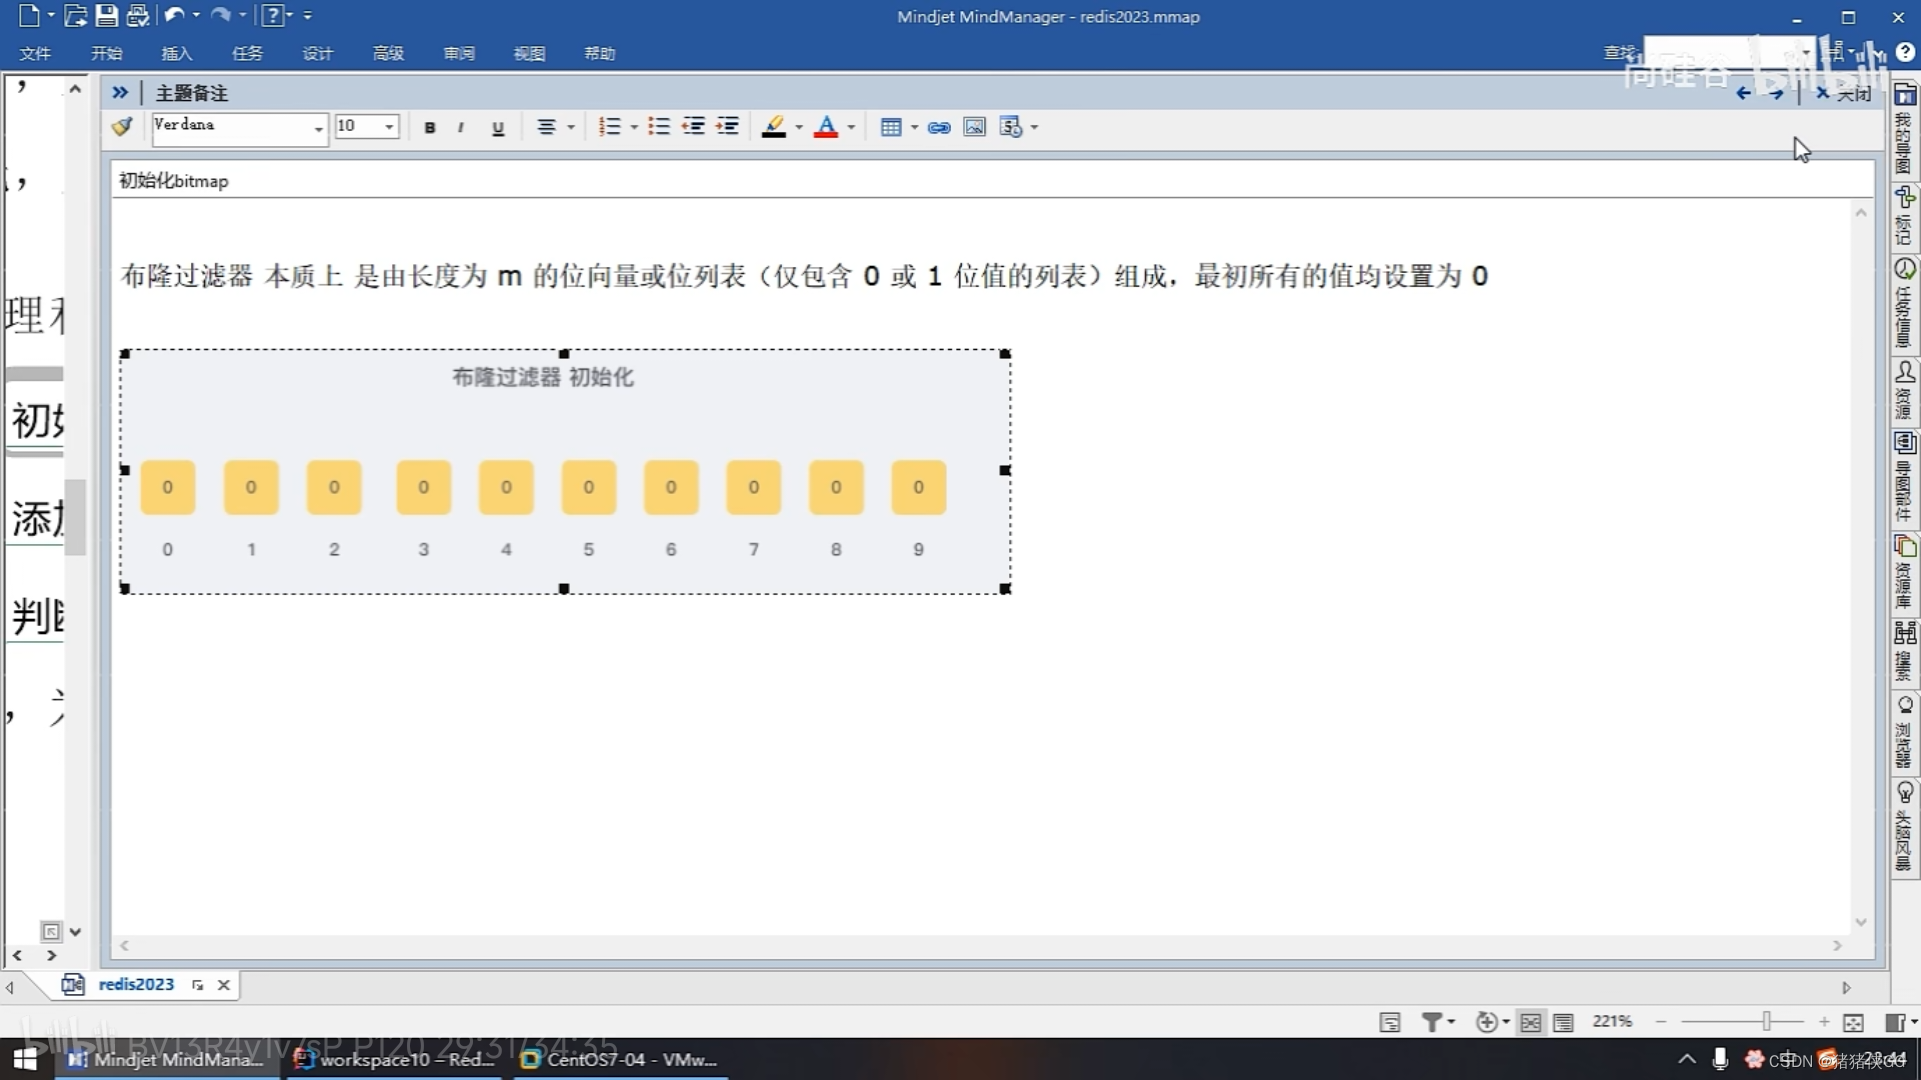Click the Open file icon
Viewport: 1921px width, 1080px height.
pyautogui.click(x=75, y=15)
